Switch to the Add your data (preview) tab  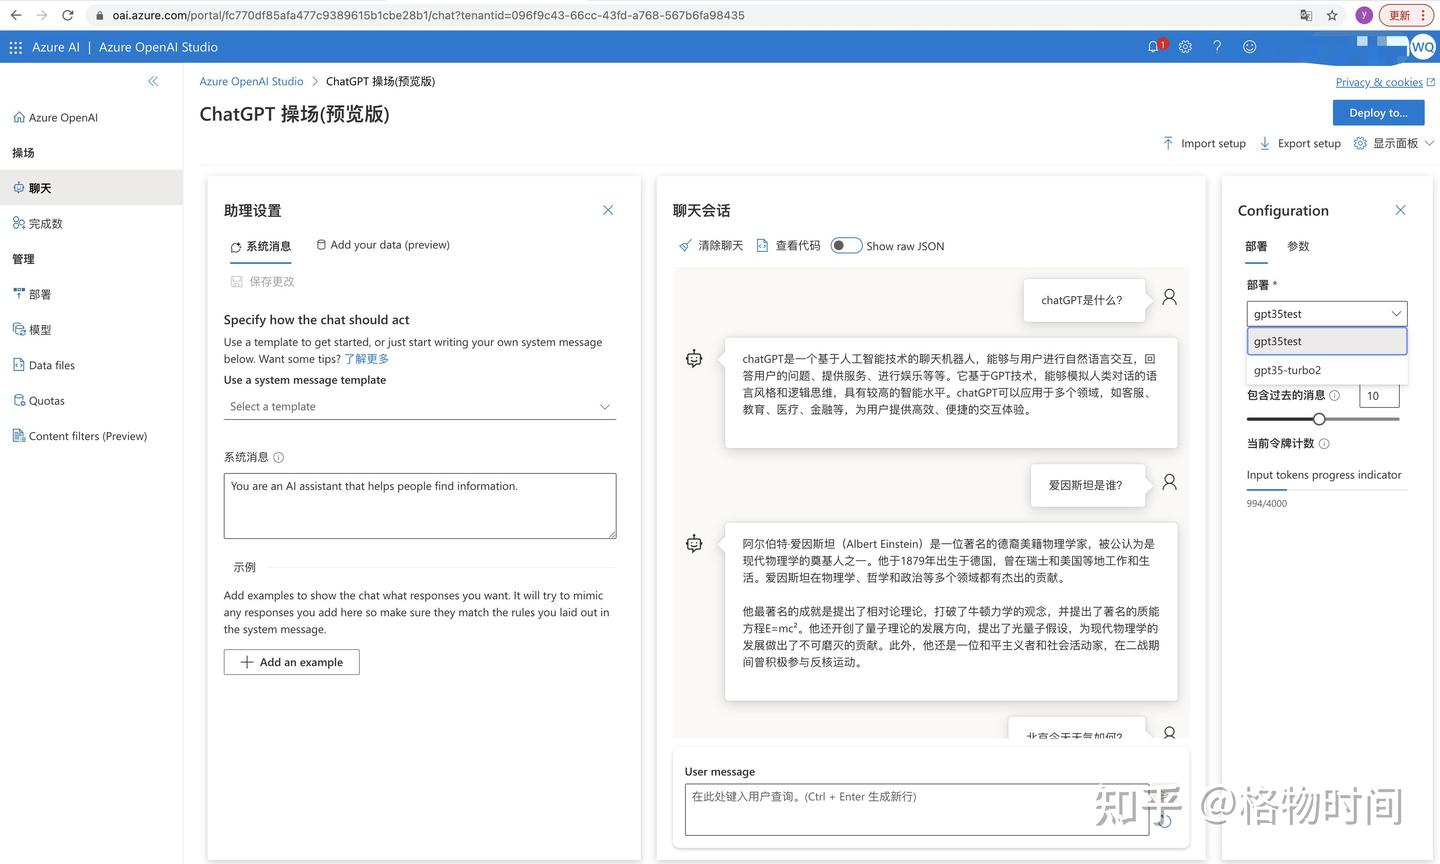(383, 244)
